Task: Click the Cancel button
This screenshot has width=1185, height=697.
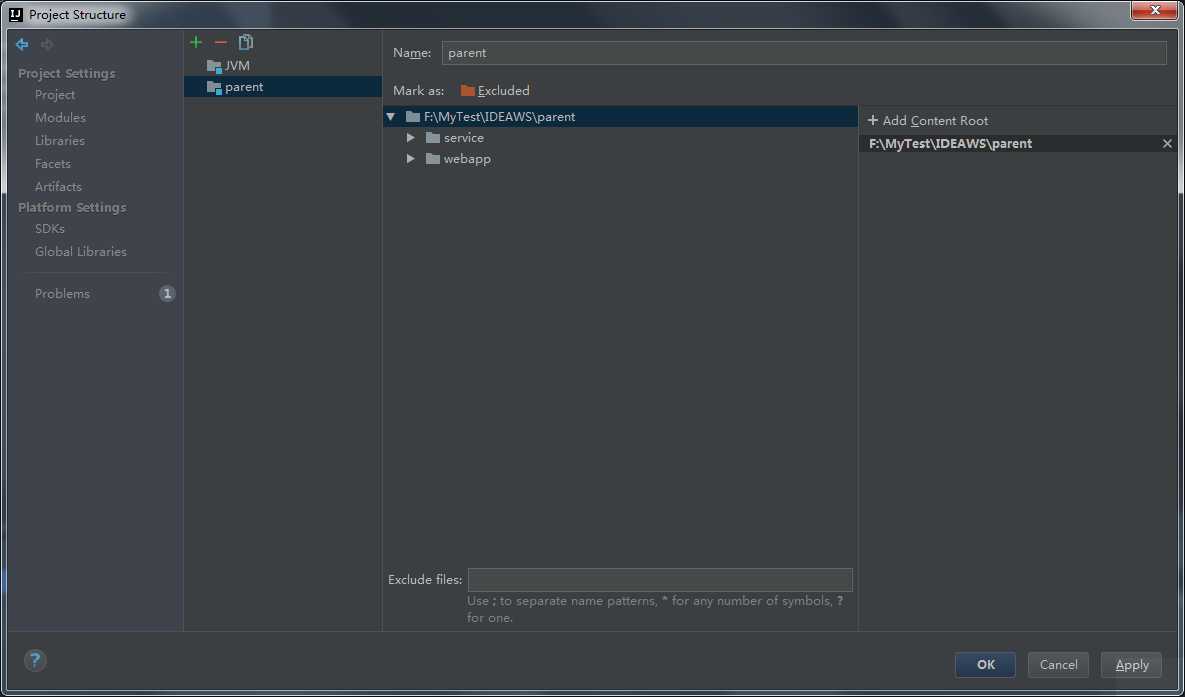Action: click(x=1058, y=664)
